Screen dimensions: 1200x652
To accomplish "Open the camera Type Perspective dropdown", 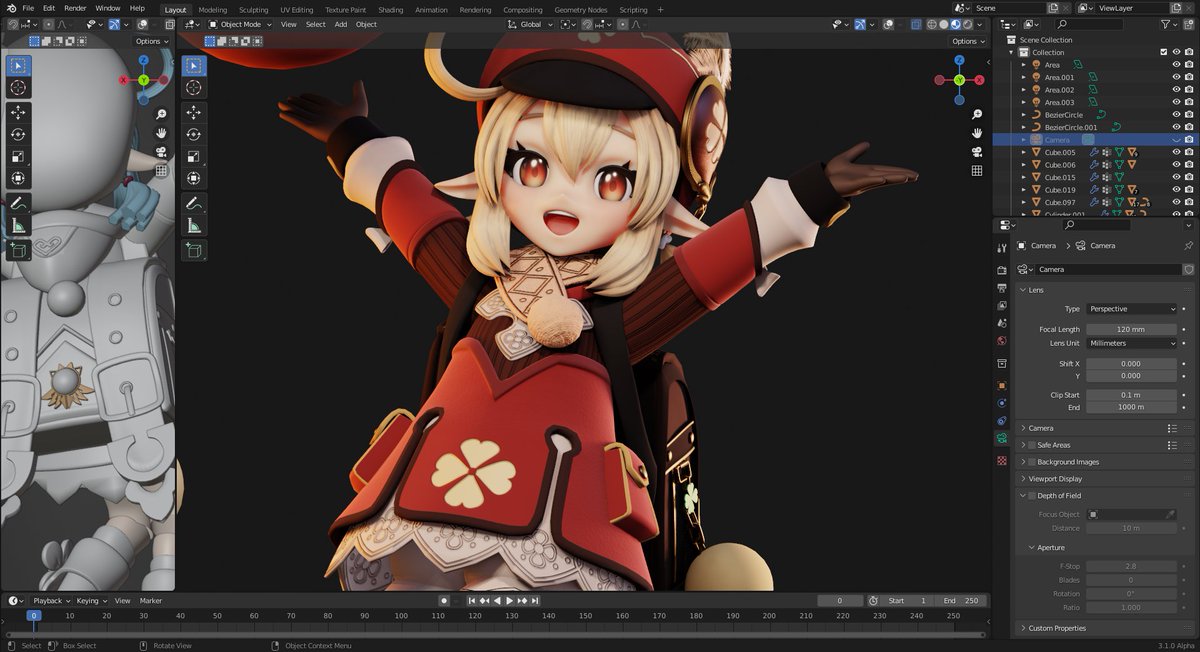I will tap(1132, 309).
